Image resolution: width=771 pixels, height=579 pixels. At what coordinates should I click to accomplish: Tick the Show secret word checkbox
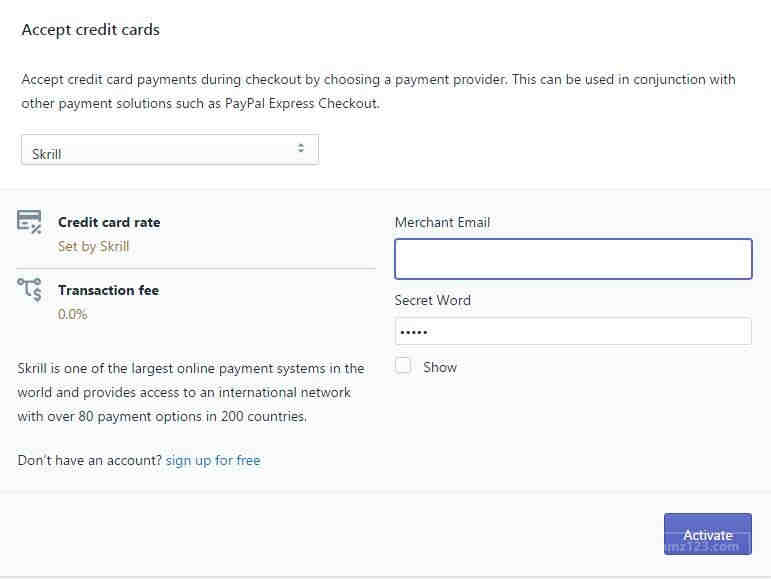403,366
